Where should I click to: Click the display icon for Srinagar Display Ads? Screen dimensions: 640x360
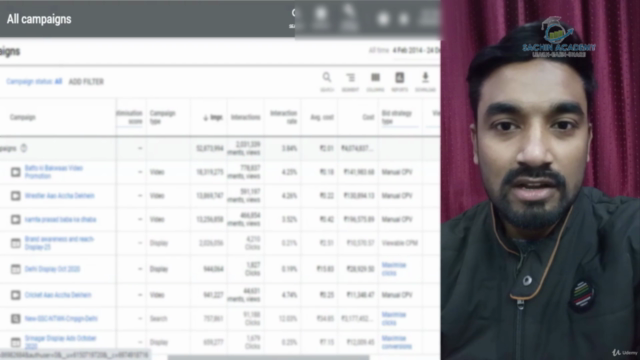tap(16, 342)
